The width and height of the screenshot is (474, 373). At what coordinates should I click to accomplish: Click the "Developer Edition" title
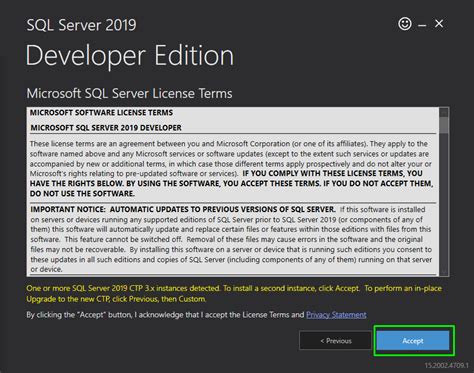130,56
